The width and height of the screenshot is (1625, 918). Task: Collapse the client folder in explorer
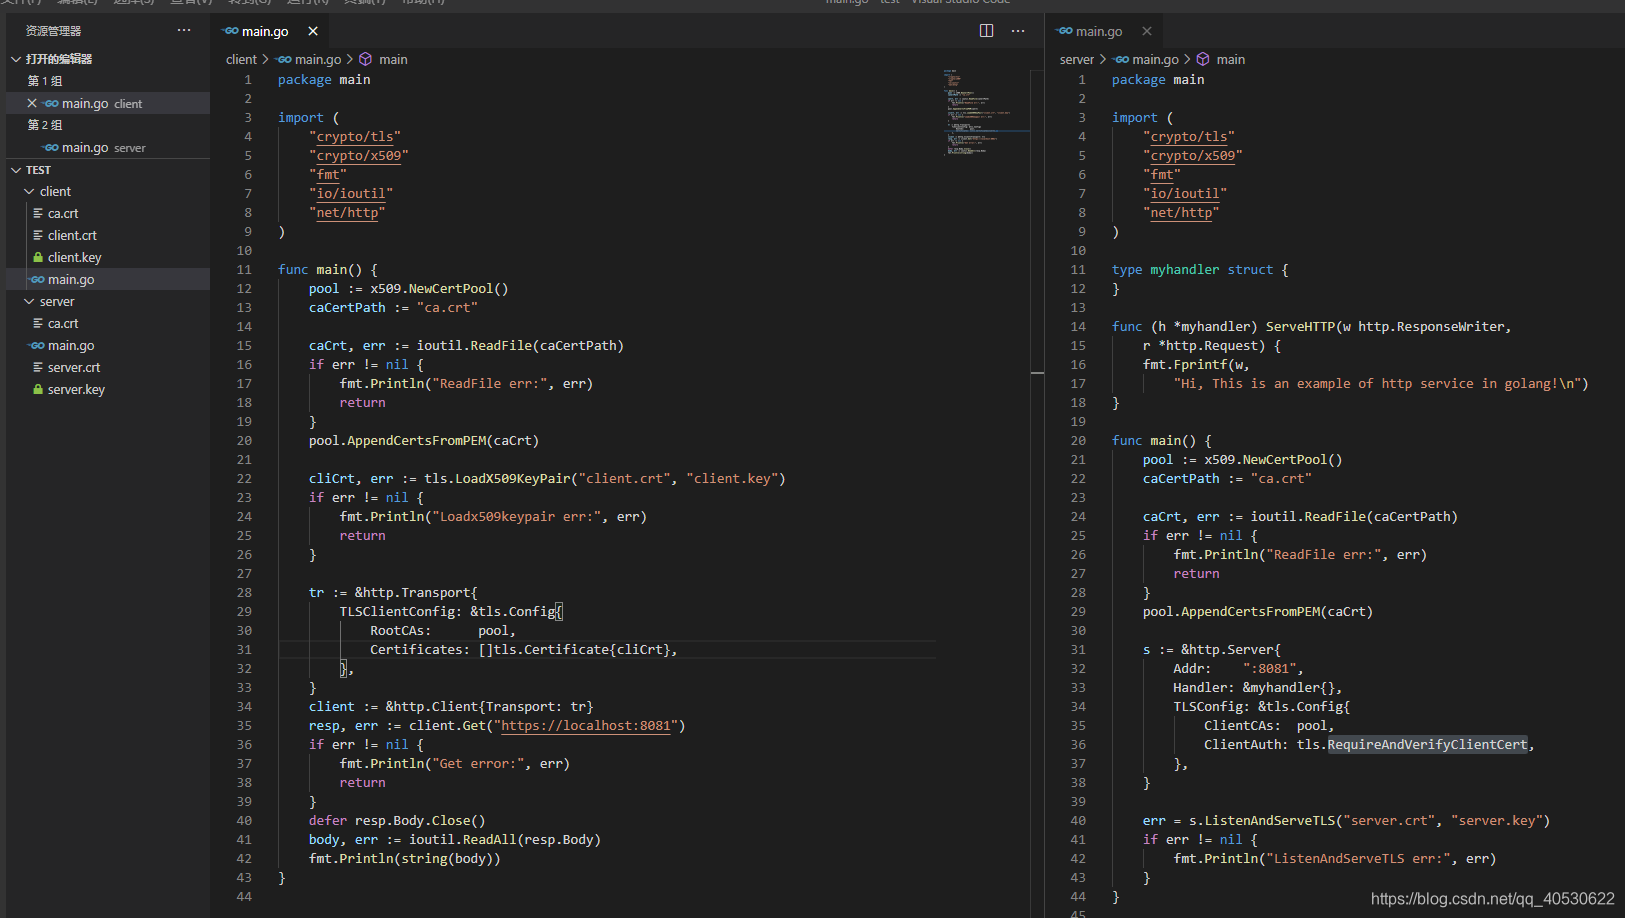(x=29, y=191)
